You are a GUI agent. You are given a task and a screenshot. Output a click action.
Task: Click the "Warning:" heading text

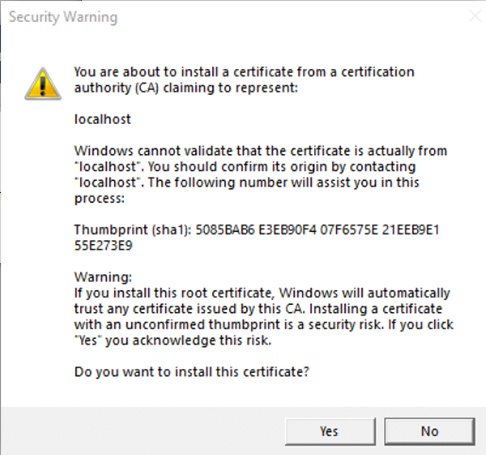[x=103, y=277]
